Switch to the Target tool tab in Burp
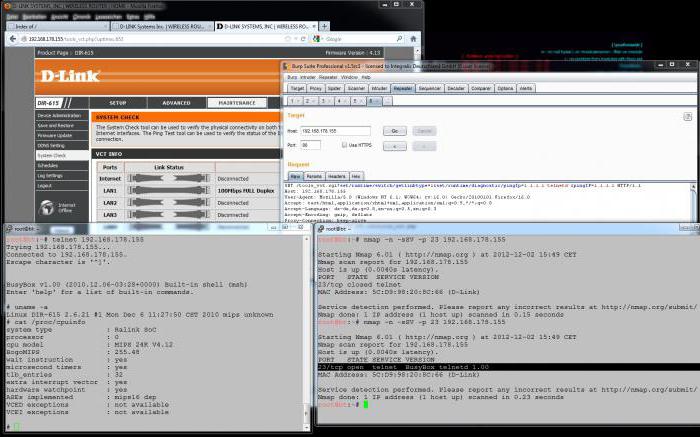 click(x=297, y=88)
